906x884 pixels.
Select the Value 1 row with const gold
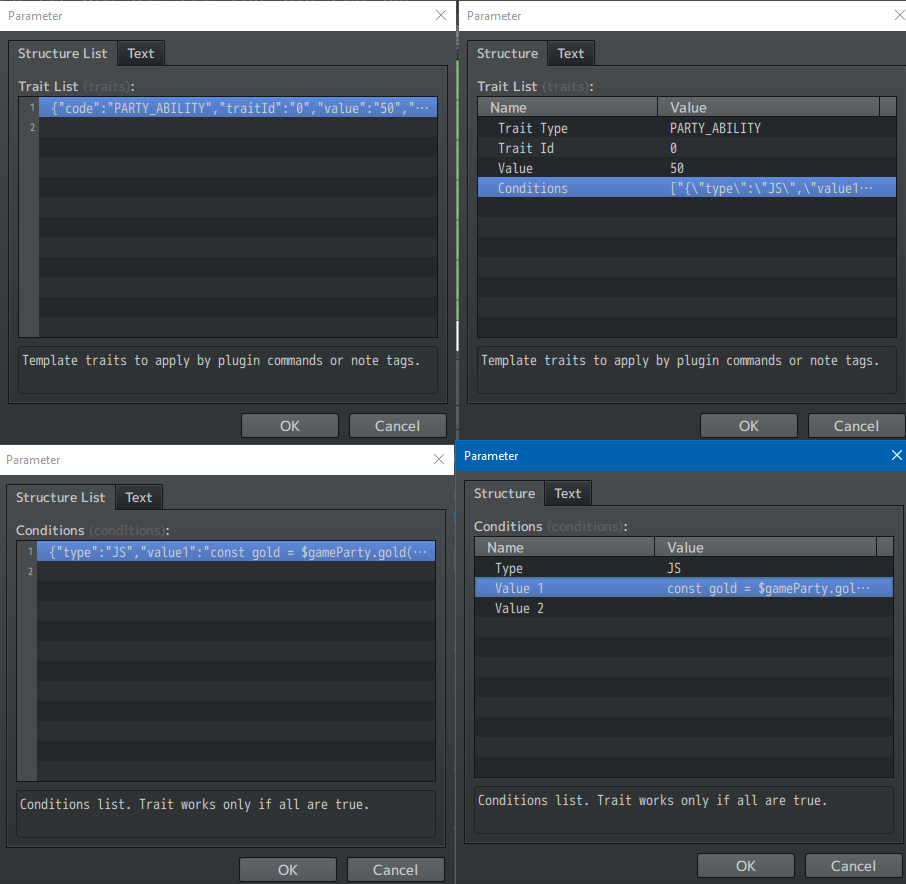[x=684, y=588]
